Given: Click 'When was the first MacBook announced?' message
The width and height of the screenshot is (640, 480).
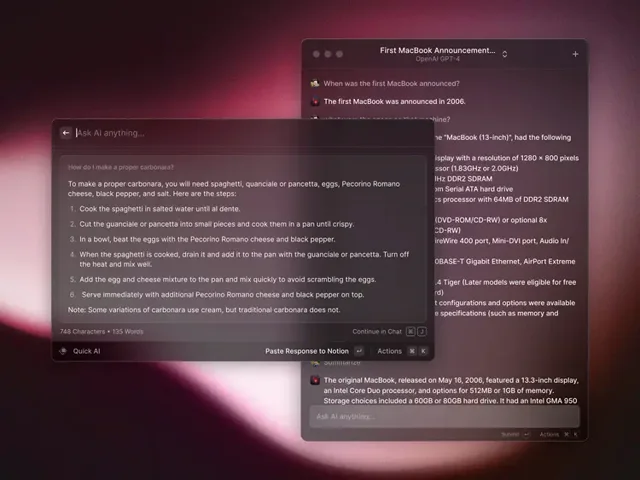Looking at the screenshot, I should (391, 83).
